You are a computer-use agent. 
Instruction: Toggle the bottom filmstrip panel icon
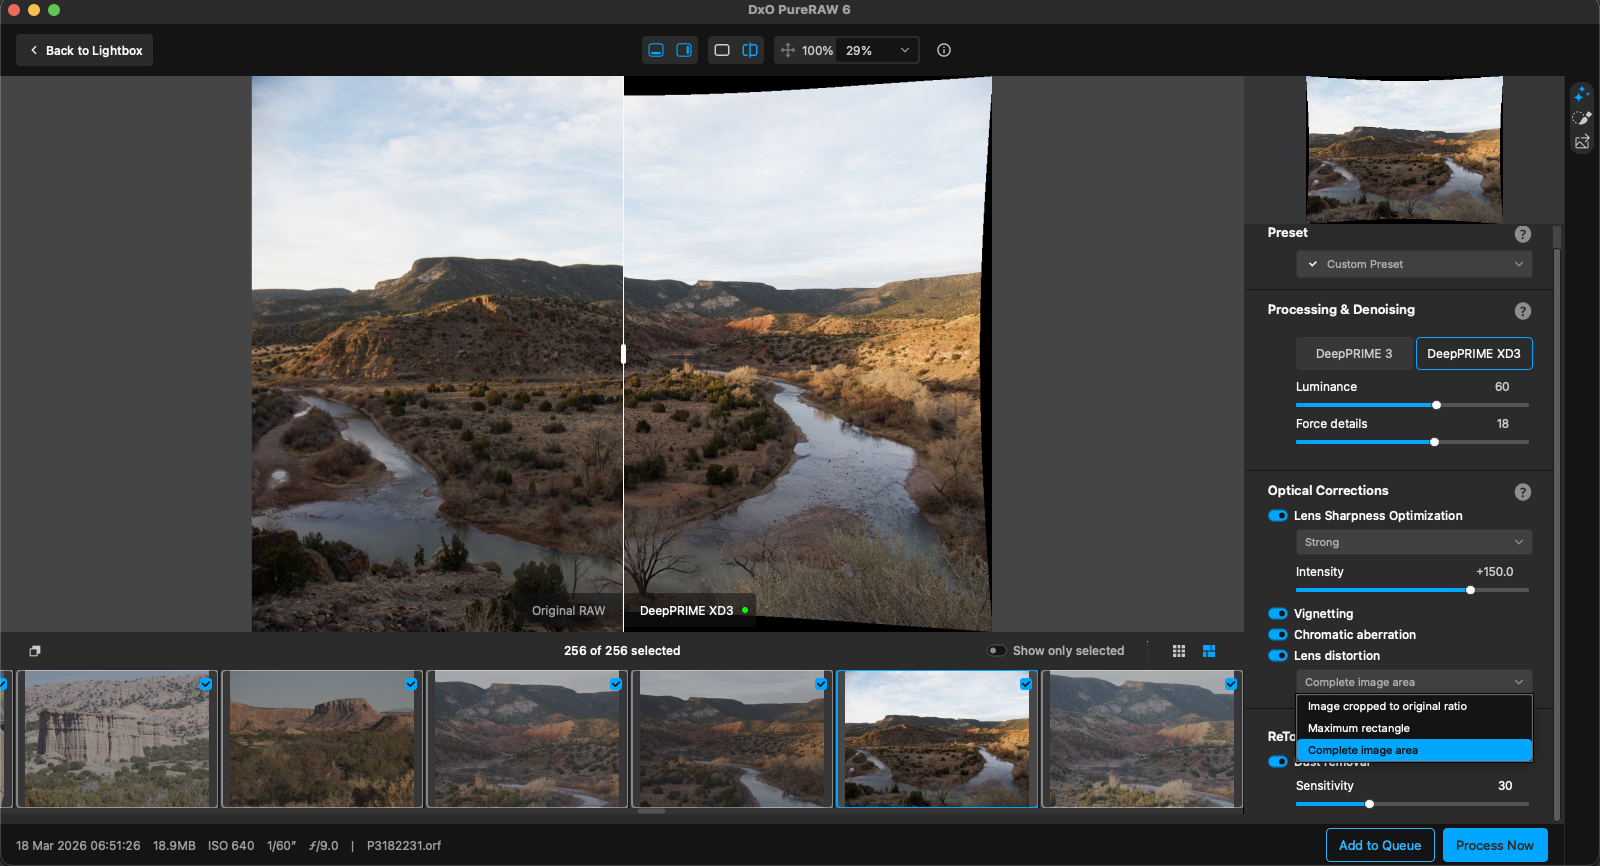[656, 50]
